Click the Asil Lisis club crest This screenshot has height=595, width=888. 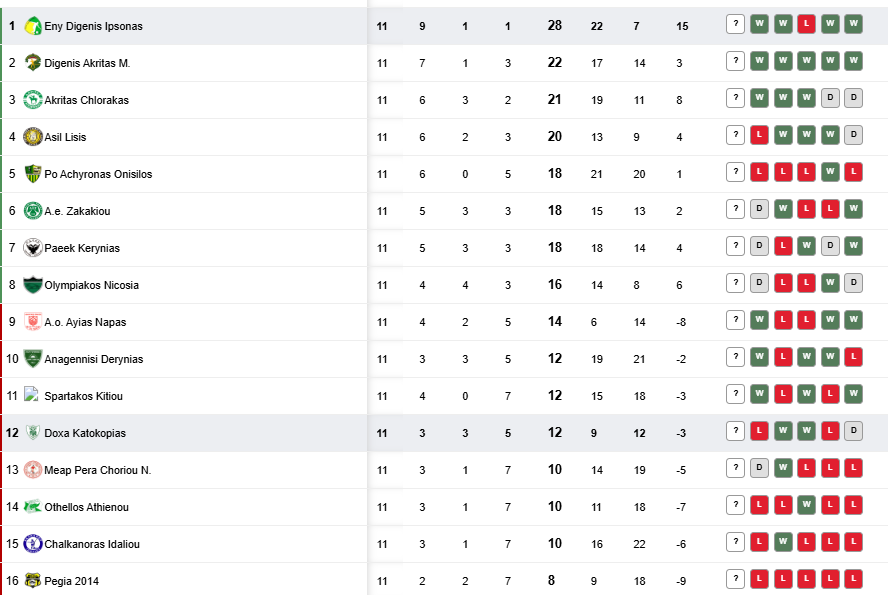click(x=33, y=137)
